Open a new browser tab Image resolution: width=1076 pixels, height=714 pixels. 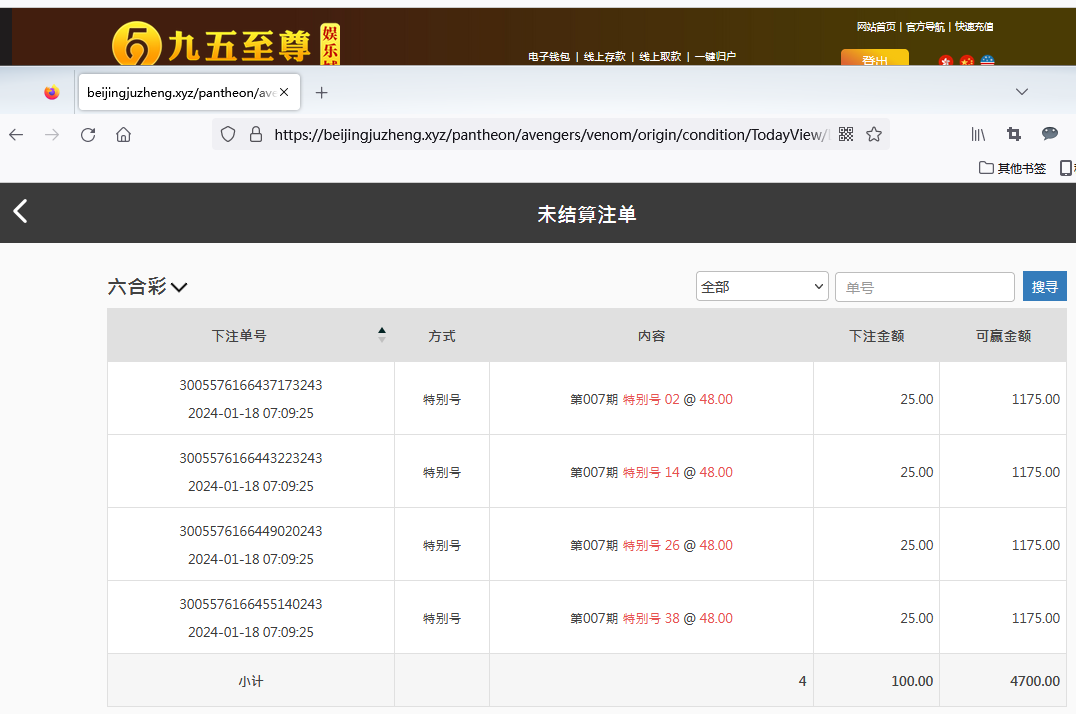pos(321,93)
